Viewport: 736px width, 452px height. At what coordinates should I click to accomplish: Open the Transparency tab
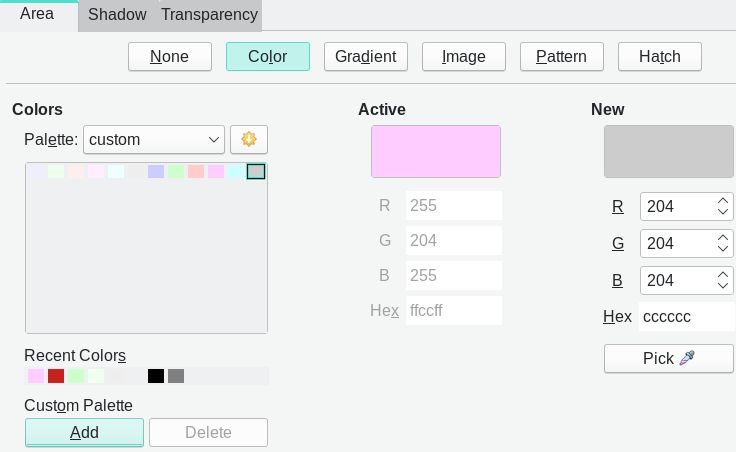click(209, 15)
